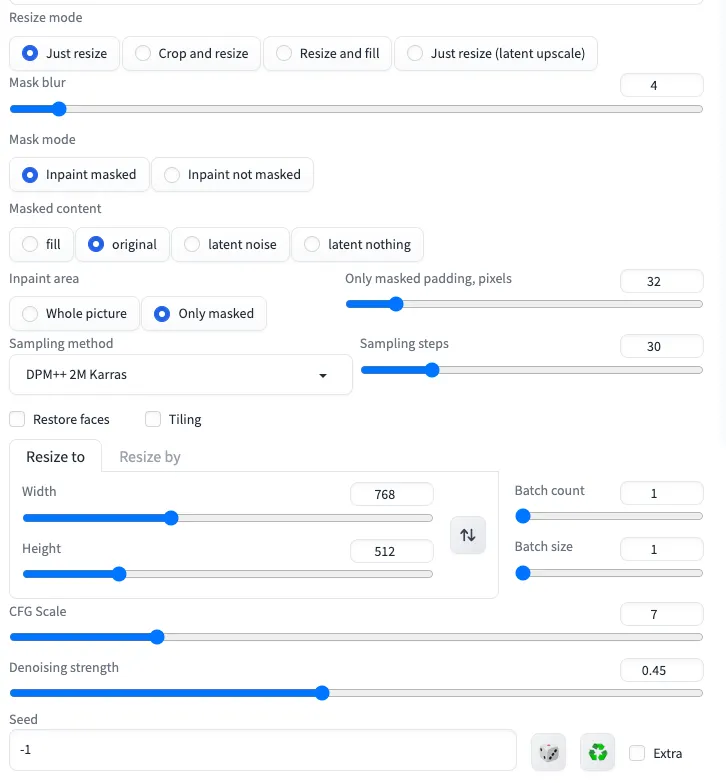Viewport: 726px width, 783px height.
Task: Choose Inpaint not masked mode
Action: 232,175
